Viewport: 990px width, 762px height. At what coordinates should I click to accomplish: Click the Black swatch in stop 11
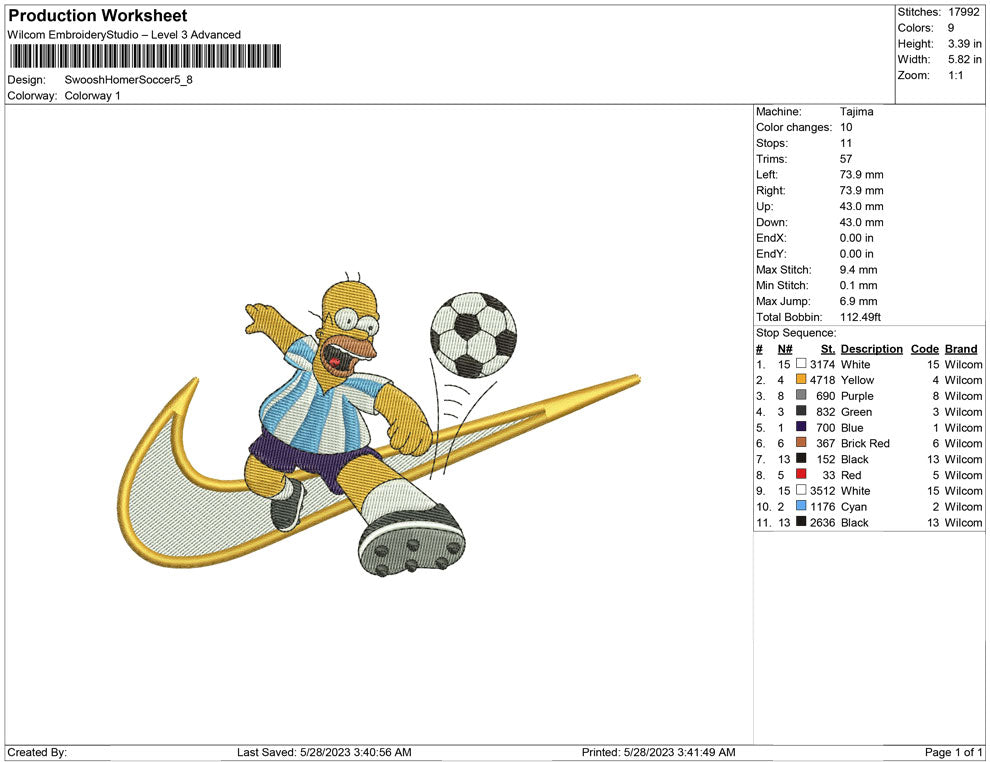pos(801,521)
